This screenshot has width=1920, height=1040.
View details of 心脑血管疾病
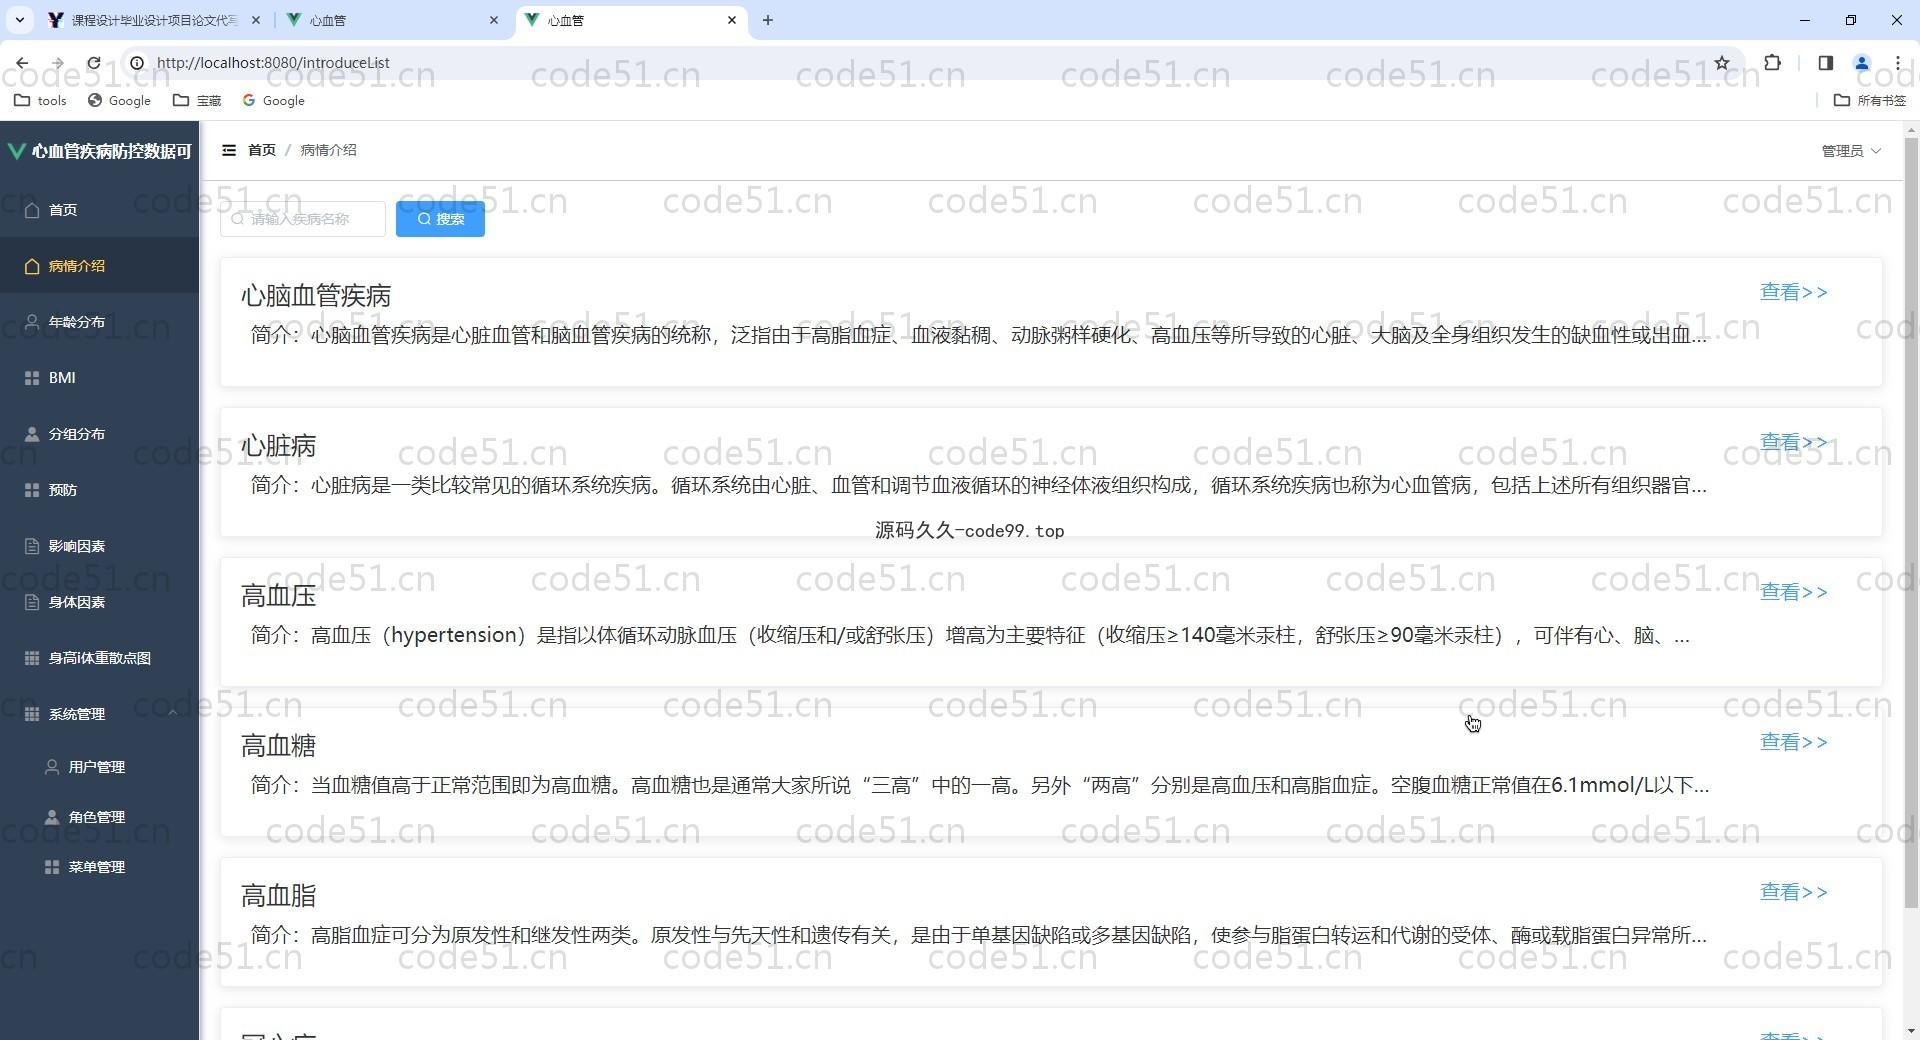1793,292
